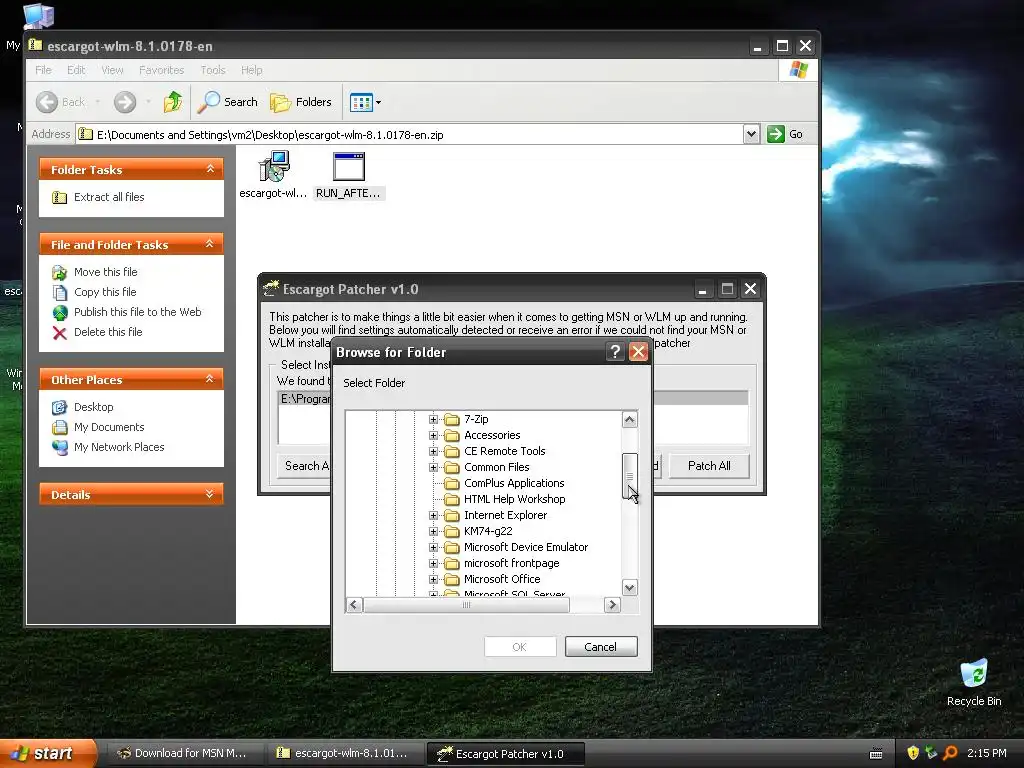This screenshot has height=768, width=1024.
Task: Open the Start menu
Action: point(46,754)
